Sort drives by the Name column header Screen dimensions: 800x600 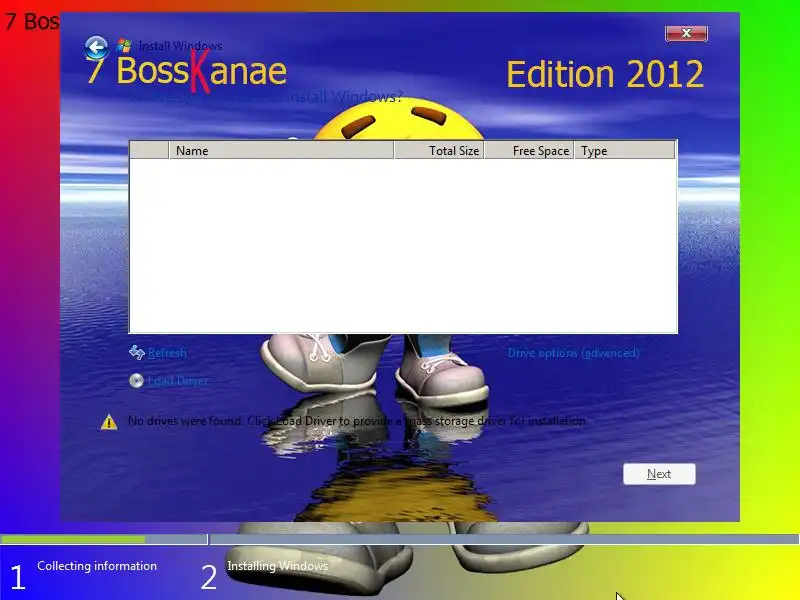pyautogui.click(x=281, y=151)
